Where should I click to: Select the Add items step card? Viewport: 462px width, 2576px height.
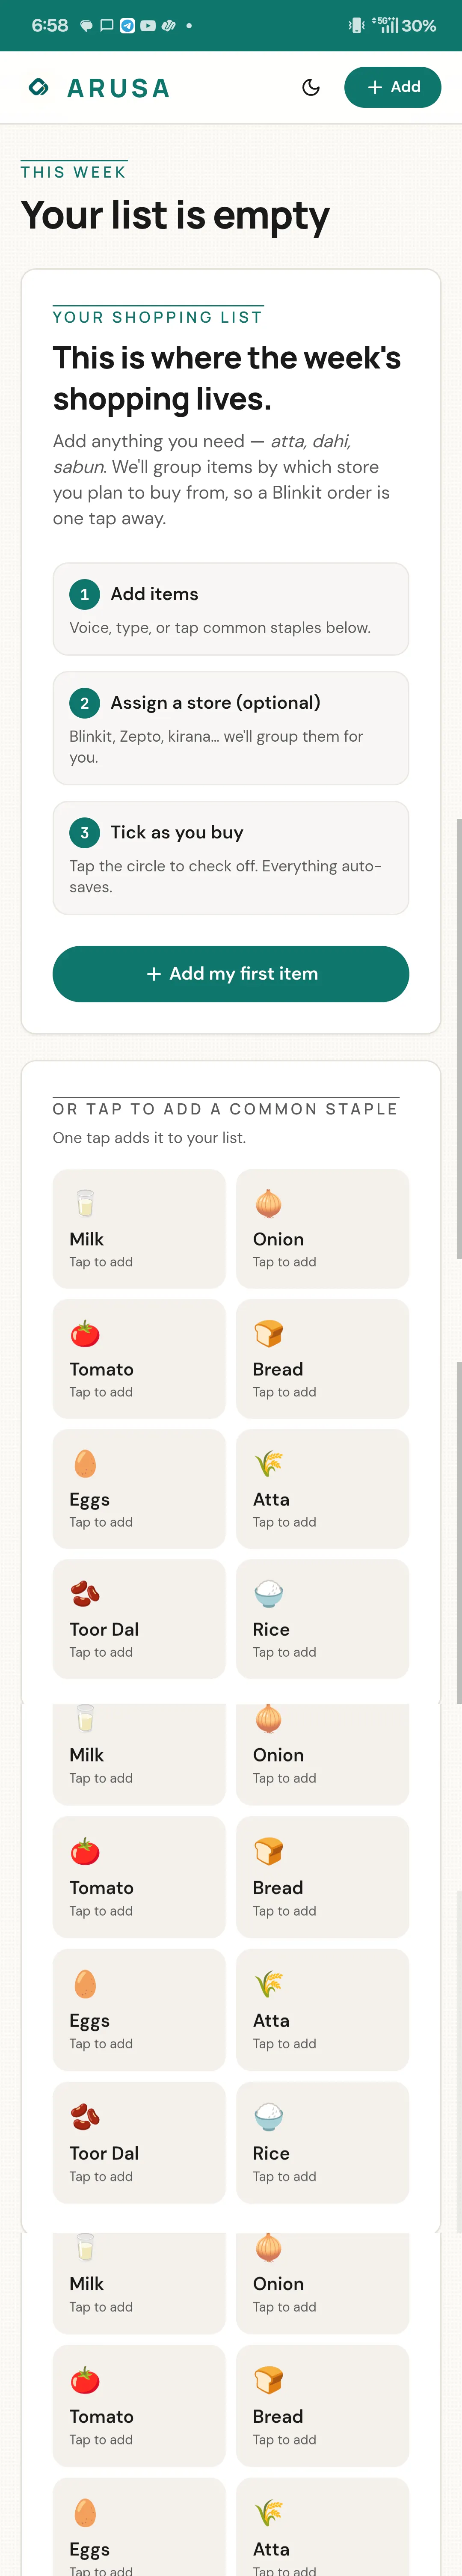click(x=231, y=609)
